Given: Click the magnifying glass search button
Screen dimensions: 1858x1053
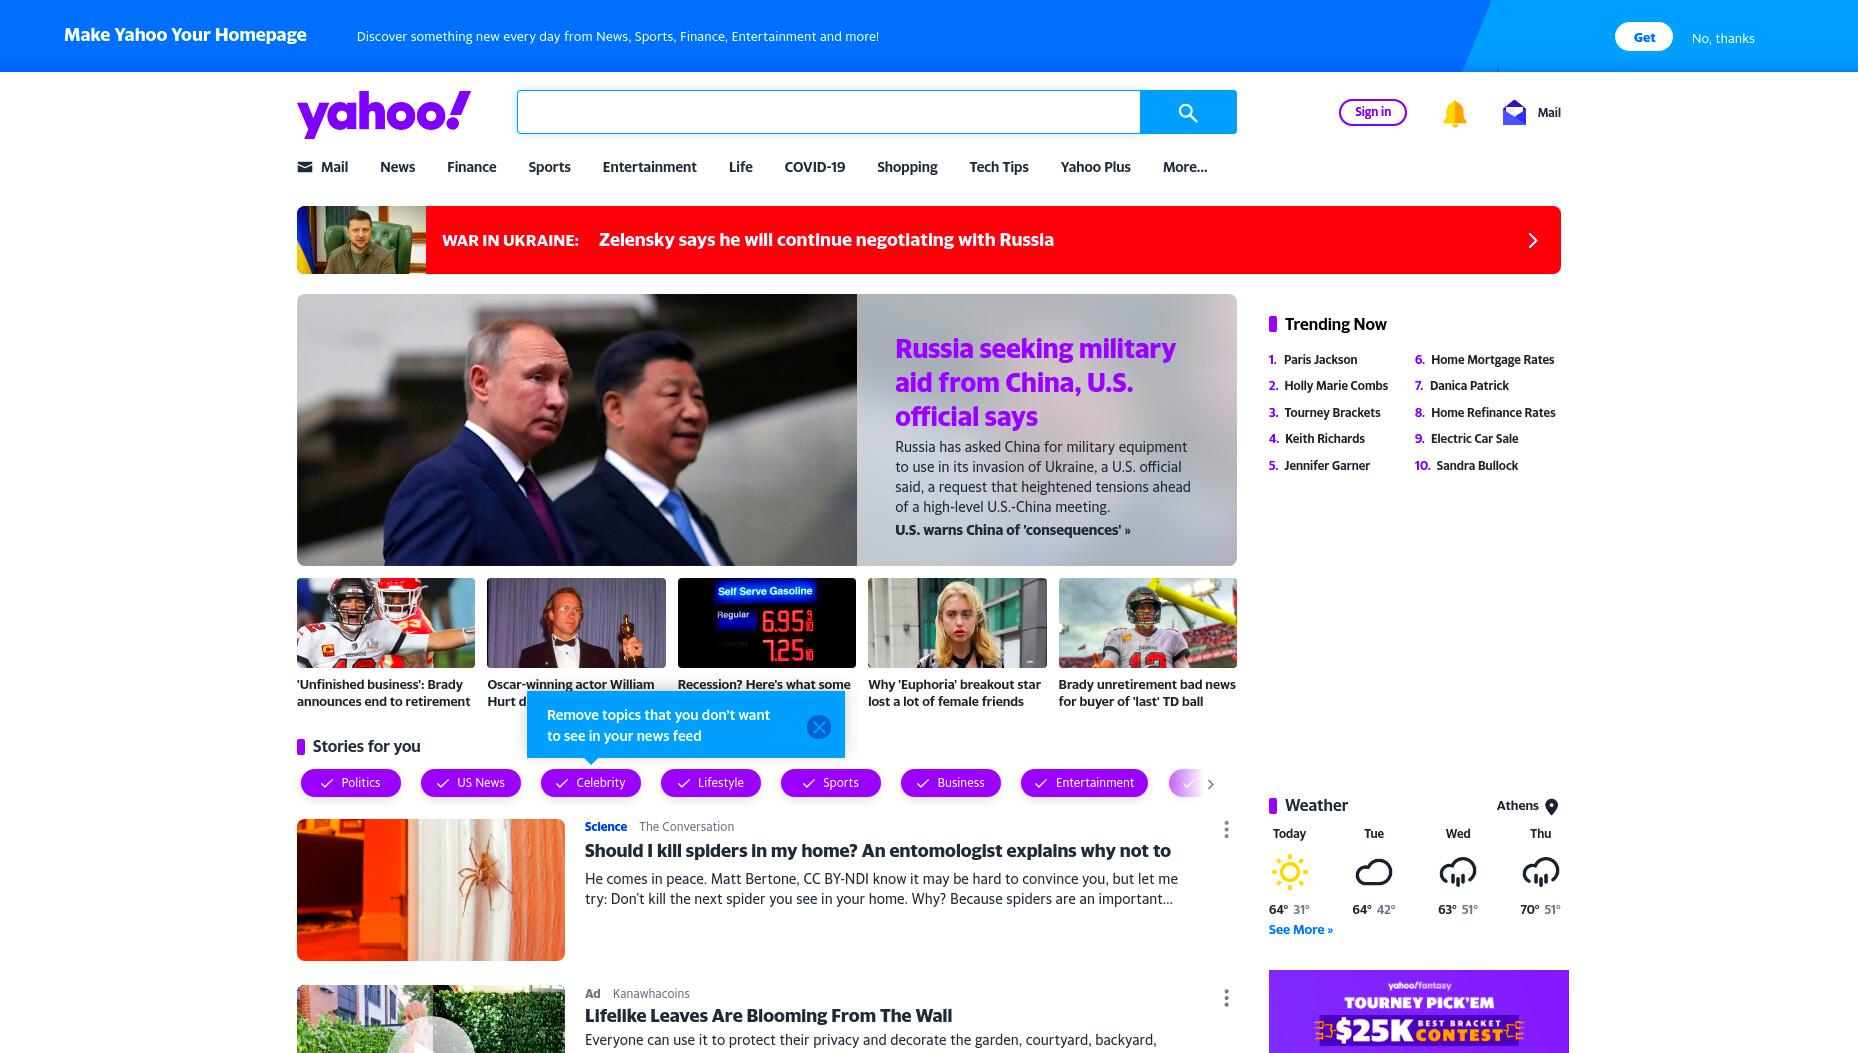Looking at the screenshot, I should tap(1188, 112).
